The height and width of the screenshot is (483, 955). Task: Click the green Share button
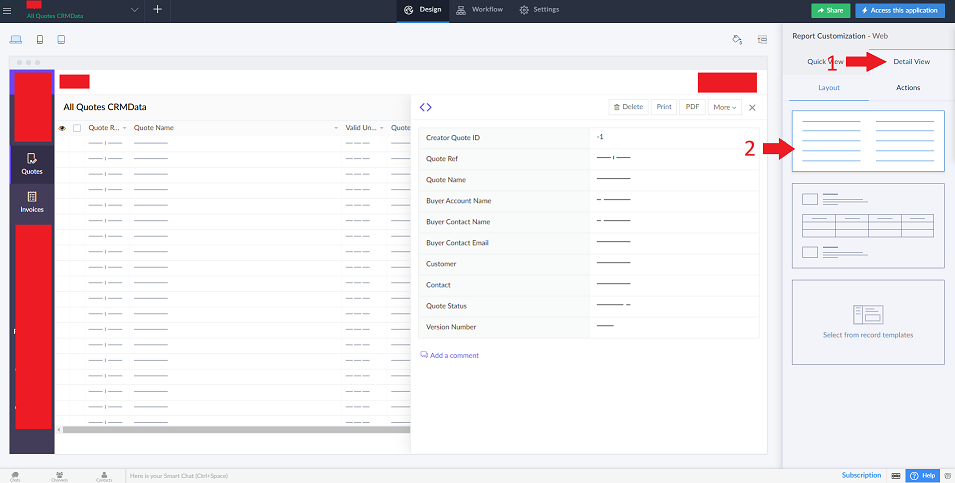pyautogui.click(x=830, y=10)
